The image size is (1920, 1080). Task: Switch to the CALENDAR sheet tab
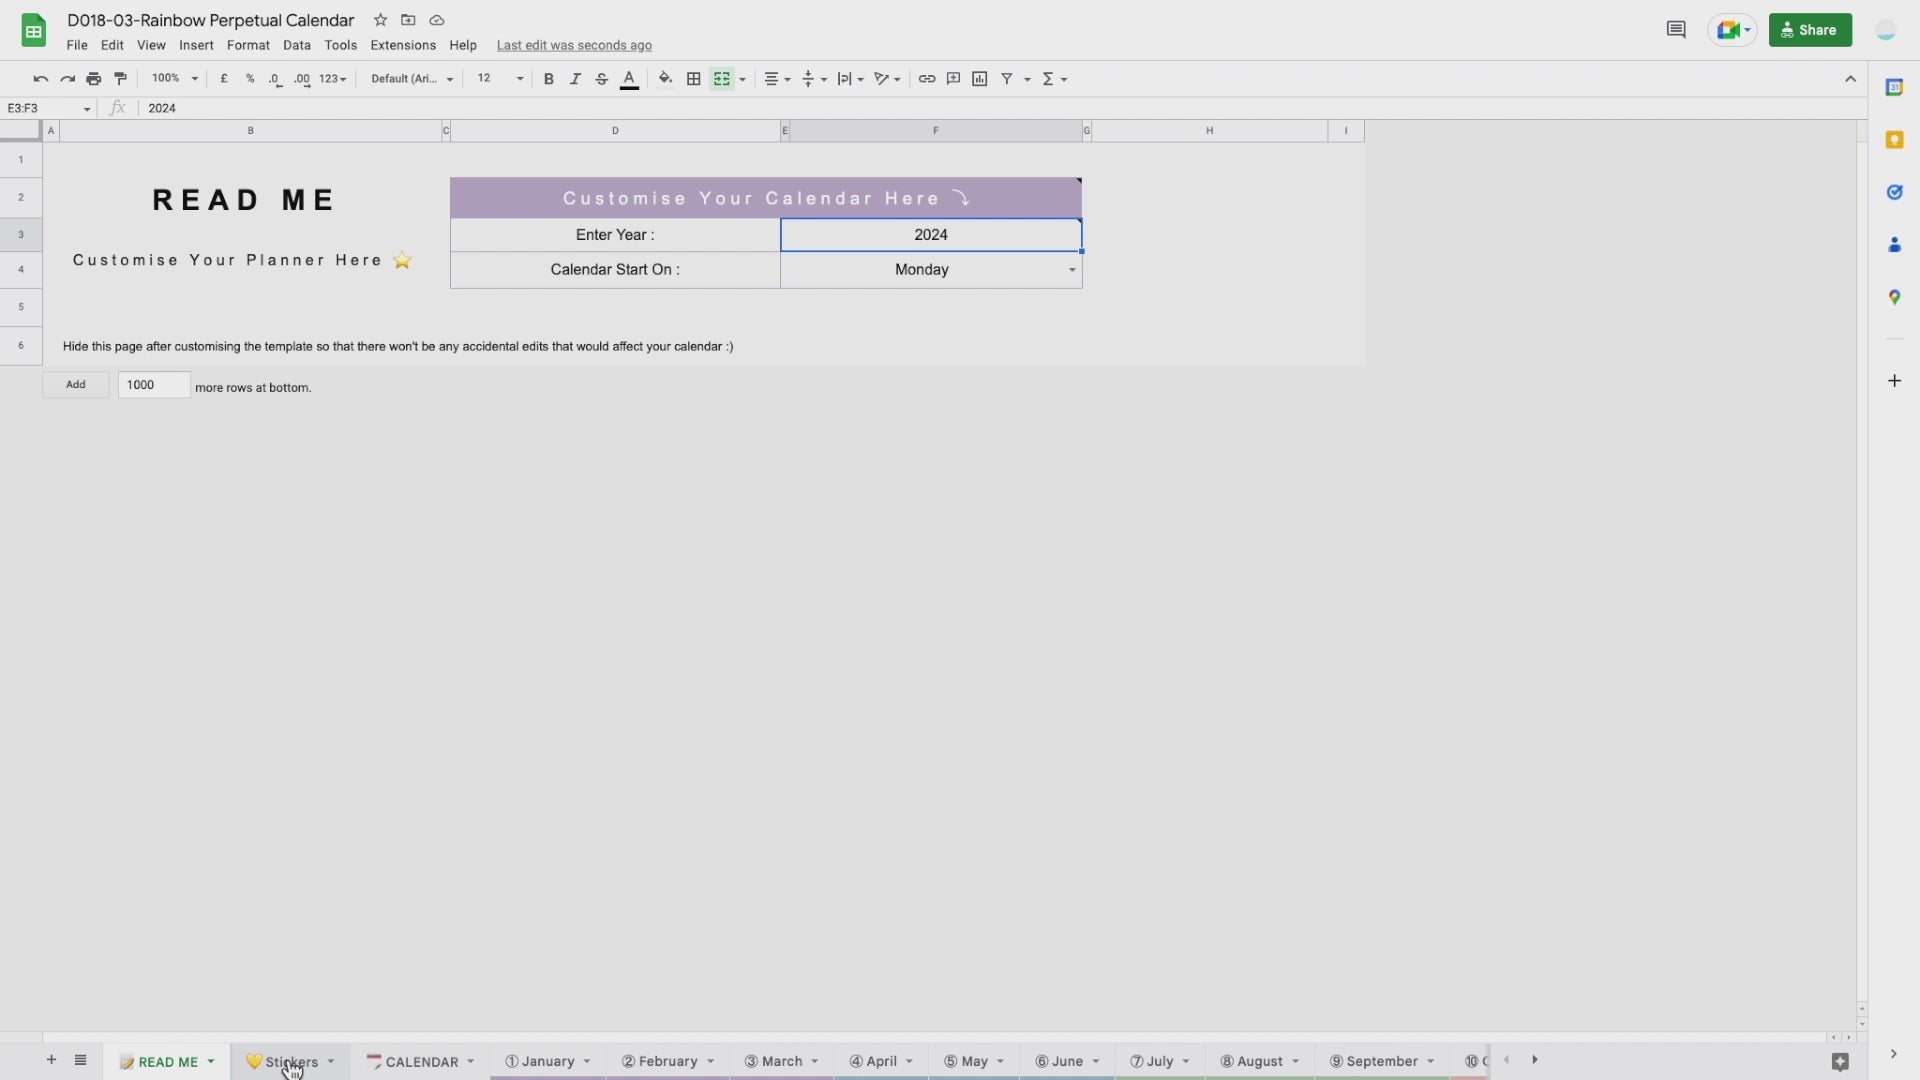pos(421,1062)
